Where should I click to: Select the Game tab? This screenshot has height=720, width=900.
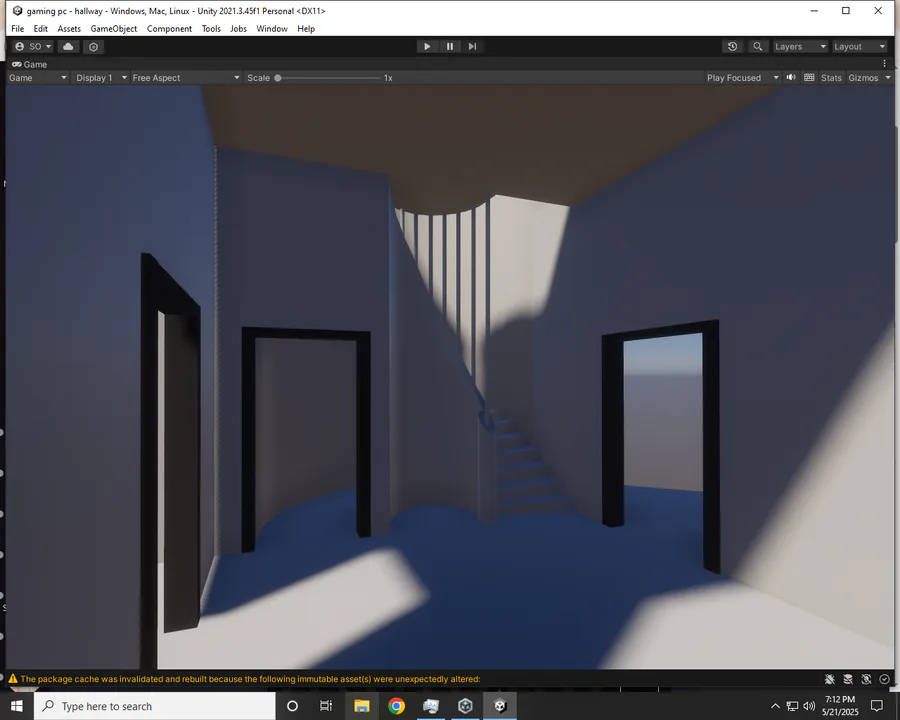pyautogui.click(x=30, y=64)
